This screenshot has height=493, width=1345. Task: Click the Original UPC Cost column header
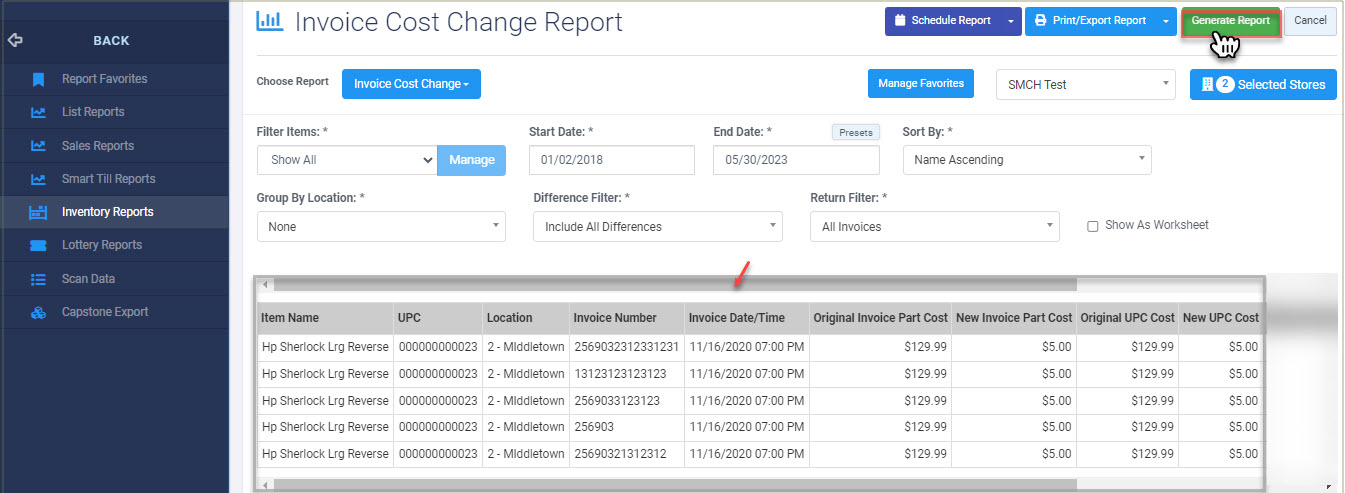tap(1127, 318)
